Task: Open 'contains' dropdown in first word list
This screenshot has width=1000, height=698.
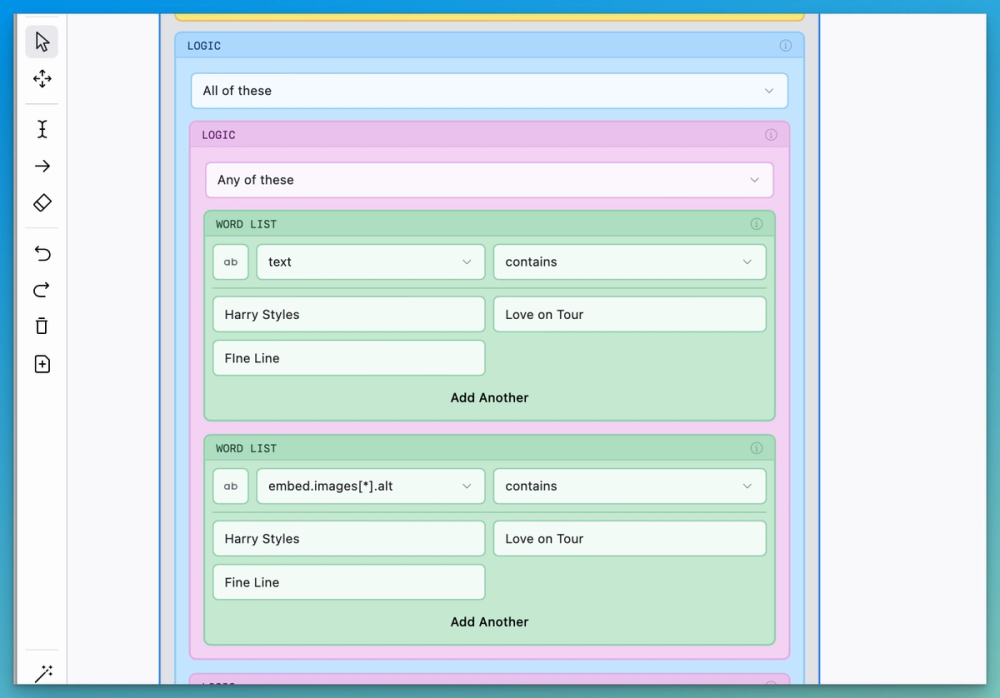Action: point(629,262)
